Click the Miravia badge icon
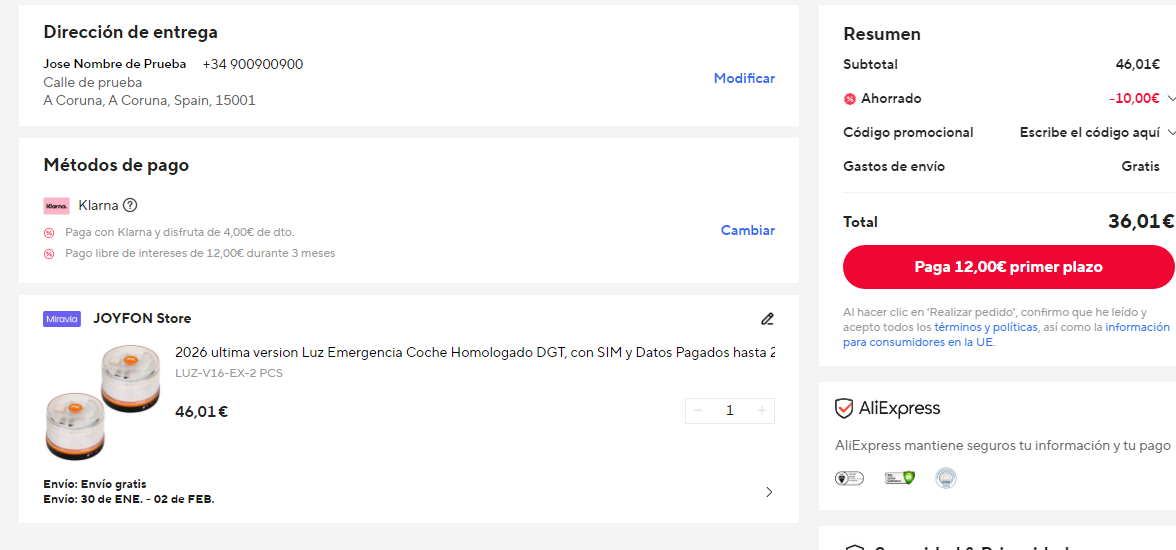The width and height of the screenshot is (1176, 550). [62, 319]
